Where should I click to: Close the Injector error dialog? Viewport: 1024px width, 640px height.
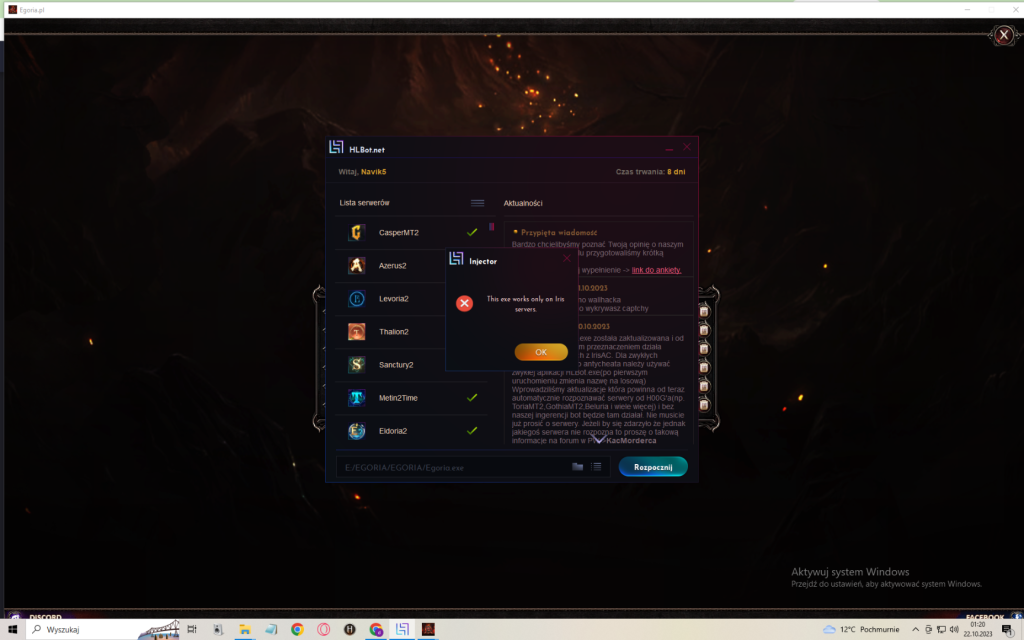coord(567,259)
